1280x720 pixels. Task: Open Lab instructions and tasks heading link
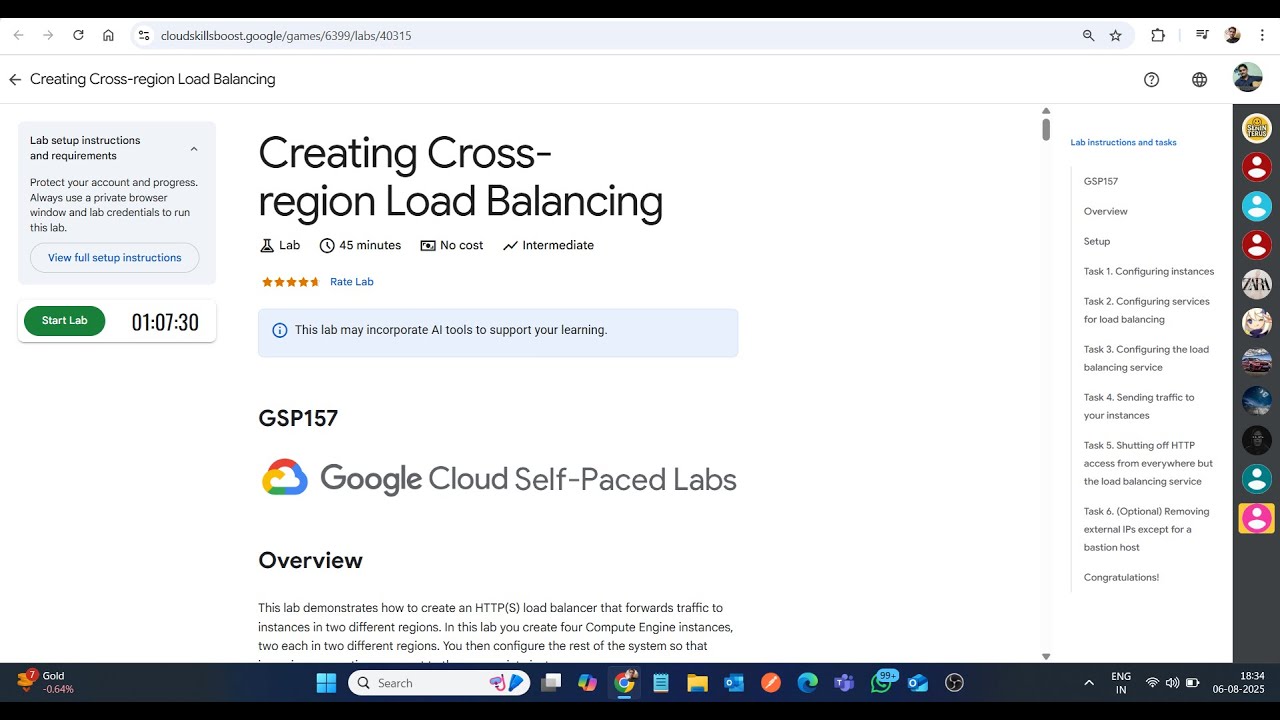pos(1123,143)
